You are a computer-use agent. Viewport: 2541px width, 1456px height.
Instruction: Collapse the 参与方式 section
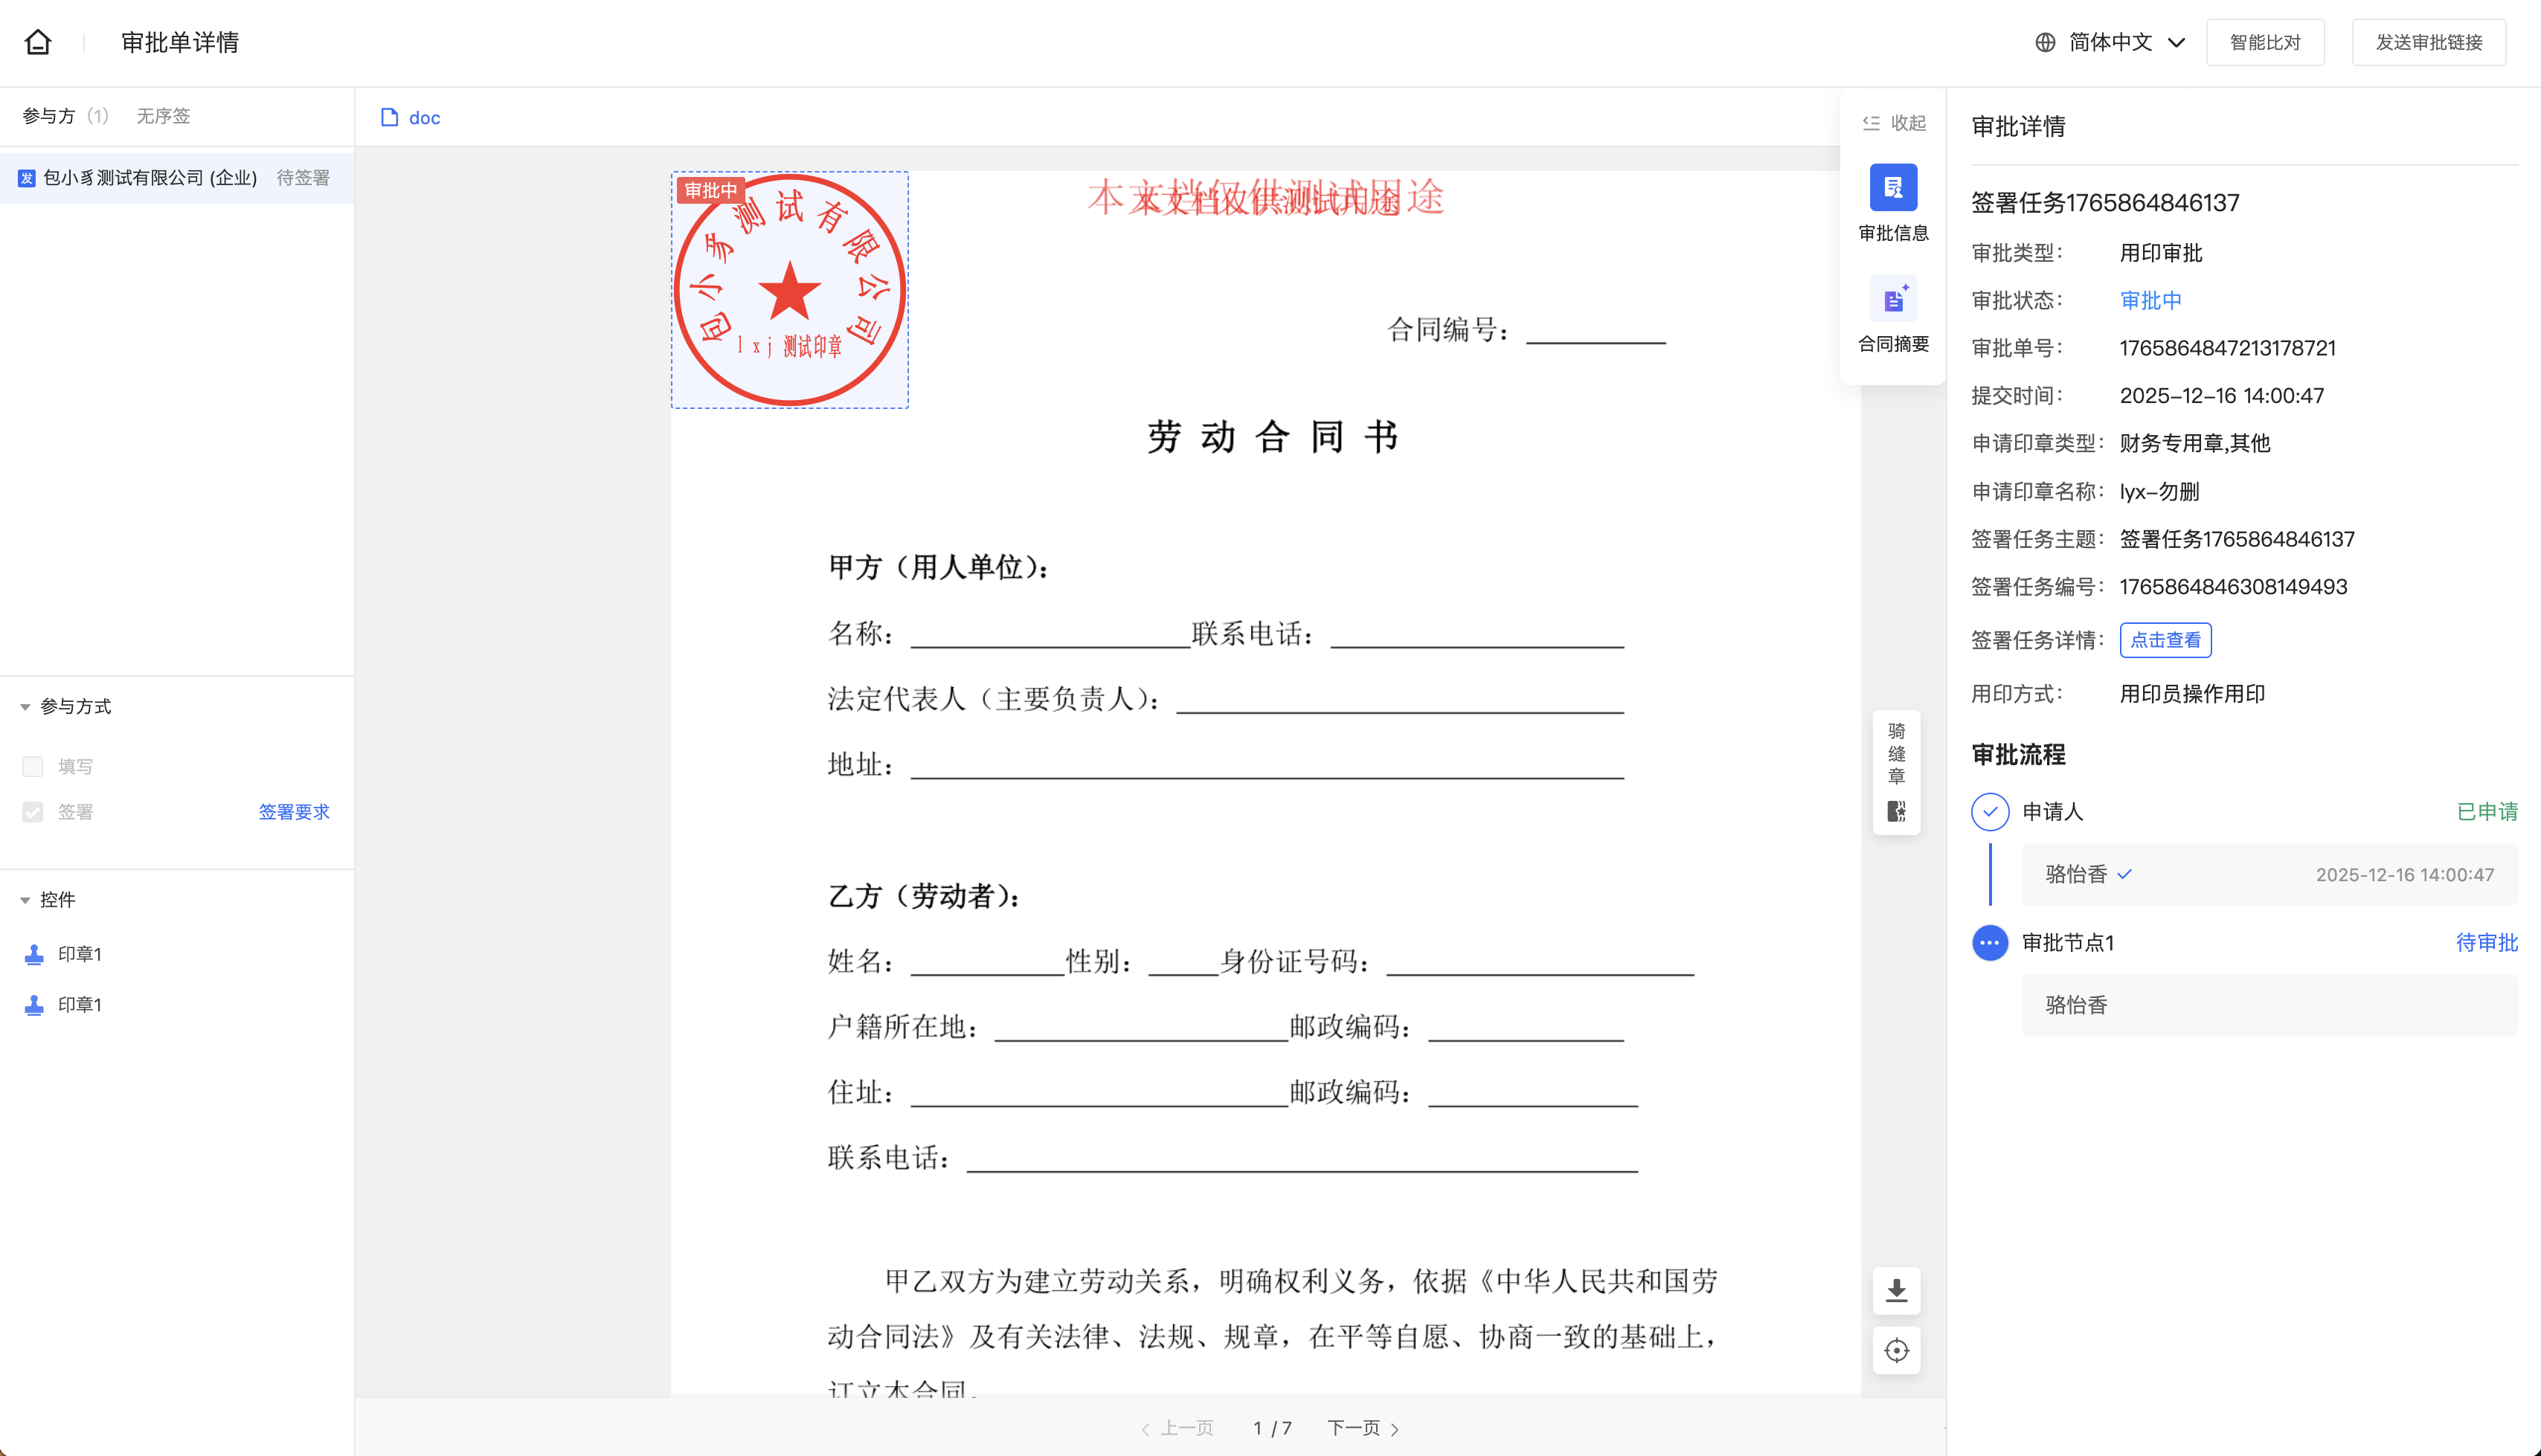click(x=25, y=707)
